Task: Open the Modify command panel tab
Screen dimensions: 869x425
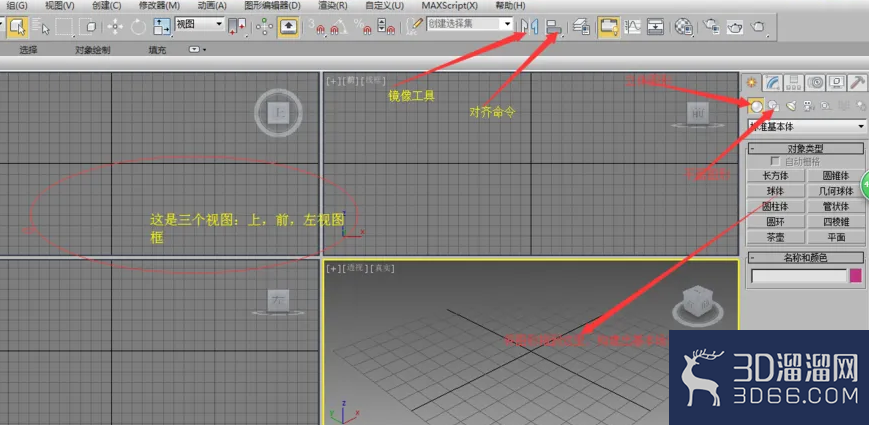Action: (773, 83)
